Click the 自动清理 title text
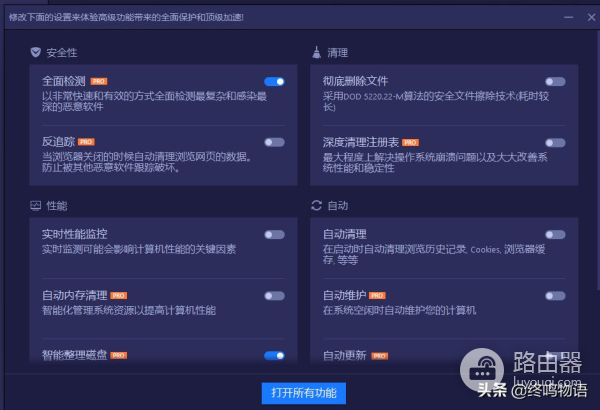Screen dimensions: 600x410 click(345, 234)
